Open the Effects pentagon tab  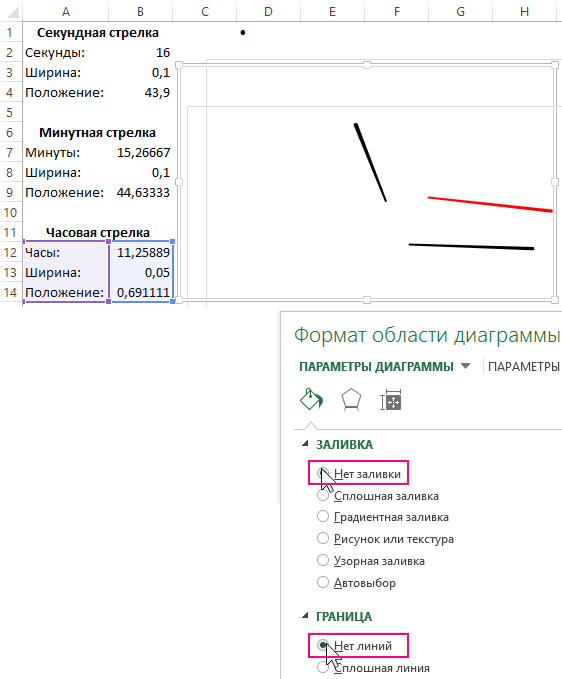point(351,399)
